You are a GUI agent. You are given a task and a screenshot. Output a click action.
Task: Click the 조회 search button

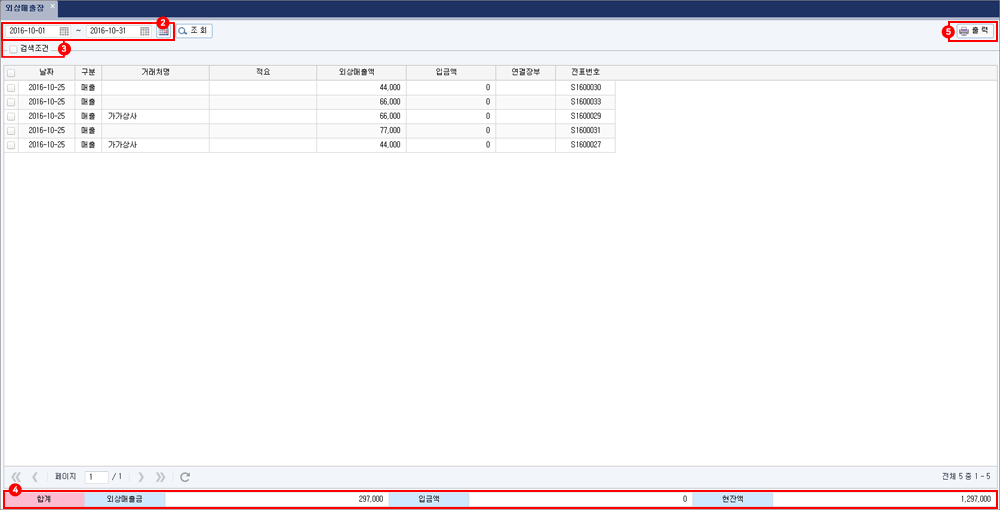point(195,31)
